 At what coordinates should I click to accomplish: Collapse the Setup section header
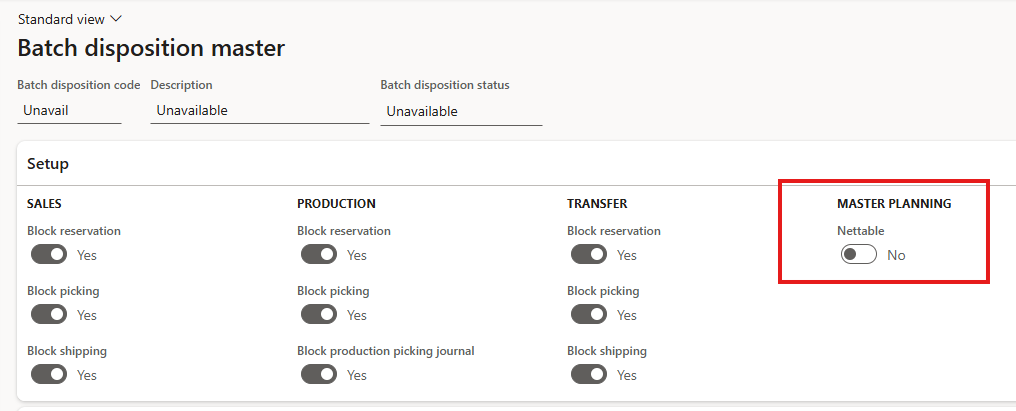coord(48,164)
